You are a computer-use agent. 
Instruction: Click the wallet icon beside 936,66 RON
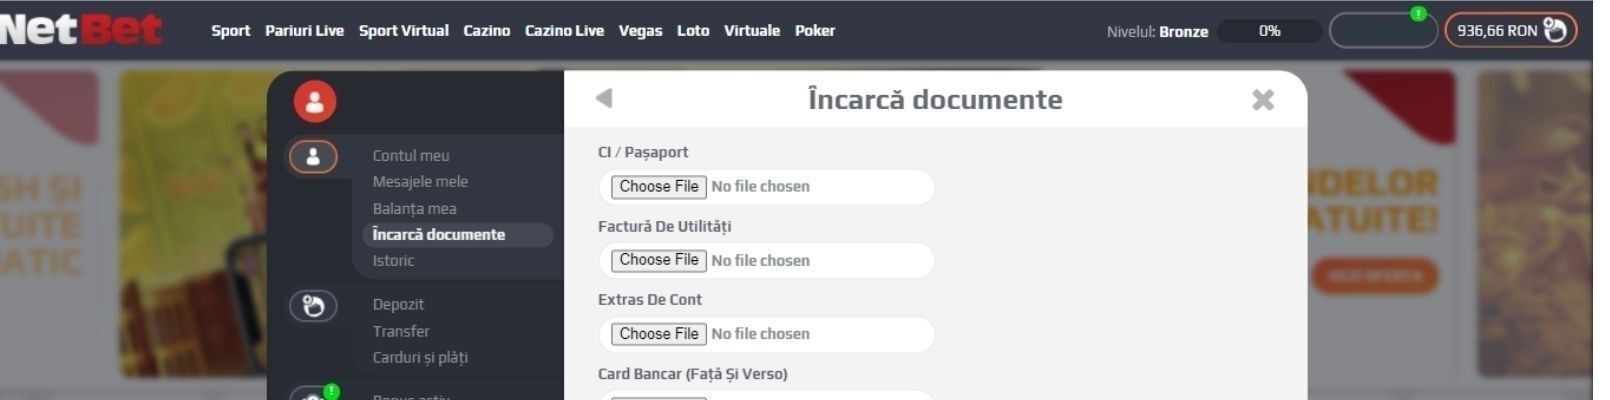pos(1555,30)
